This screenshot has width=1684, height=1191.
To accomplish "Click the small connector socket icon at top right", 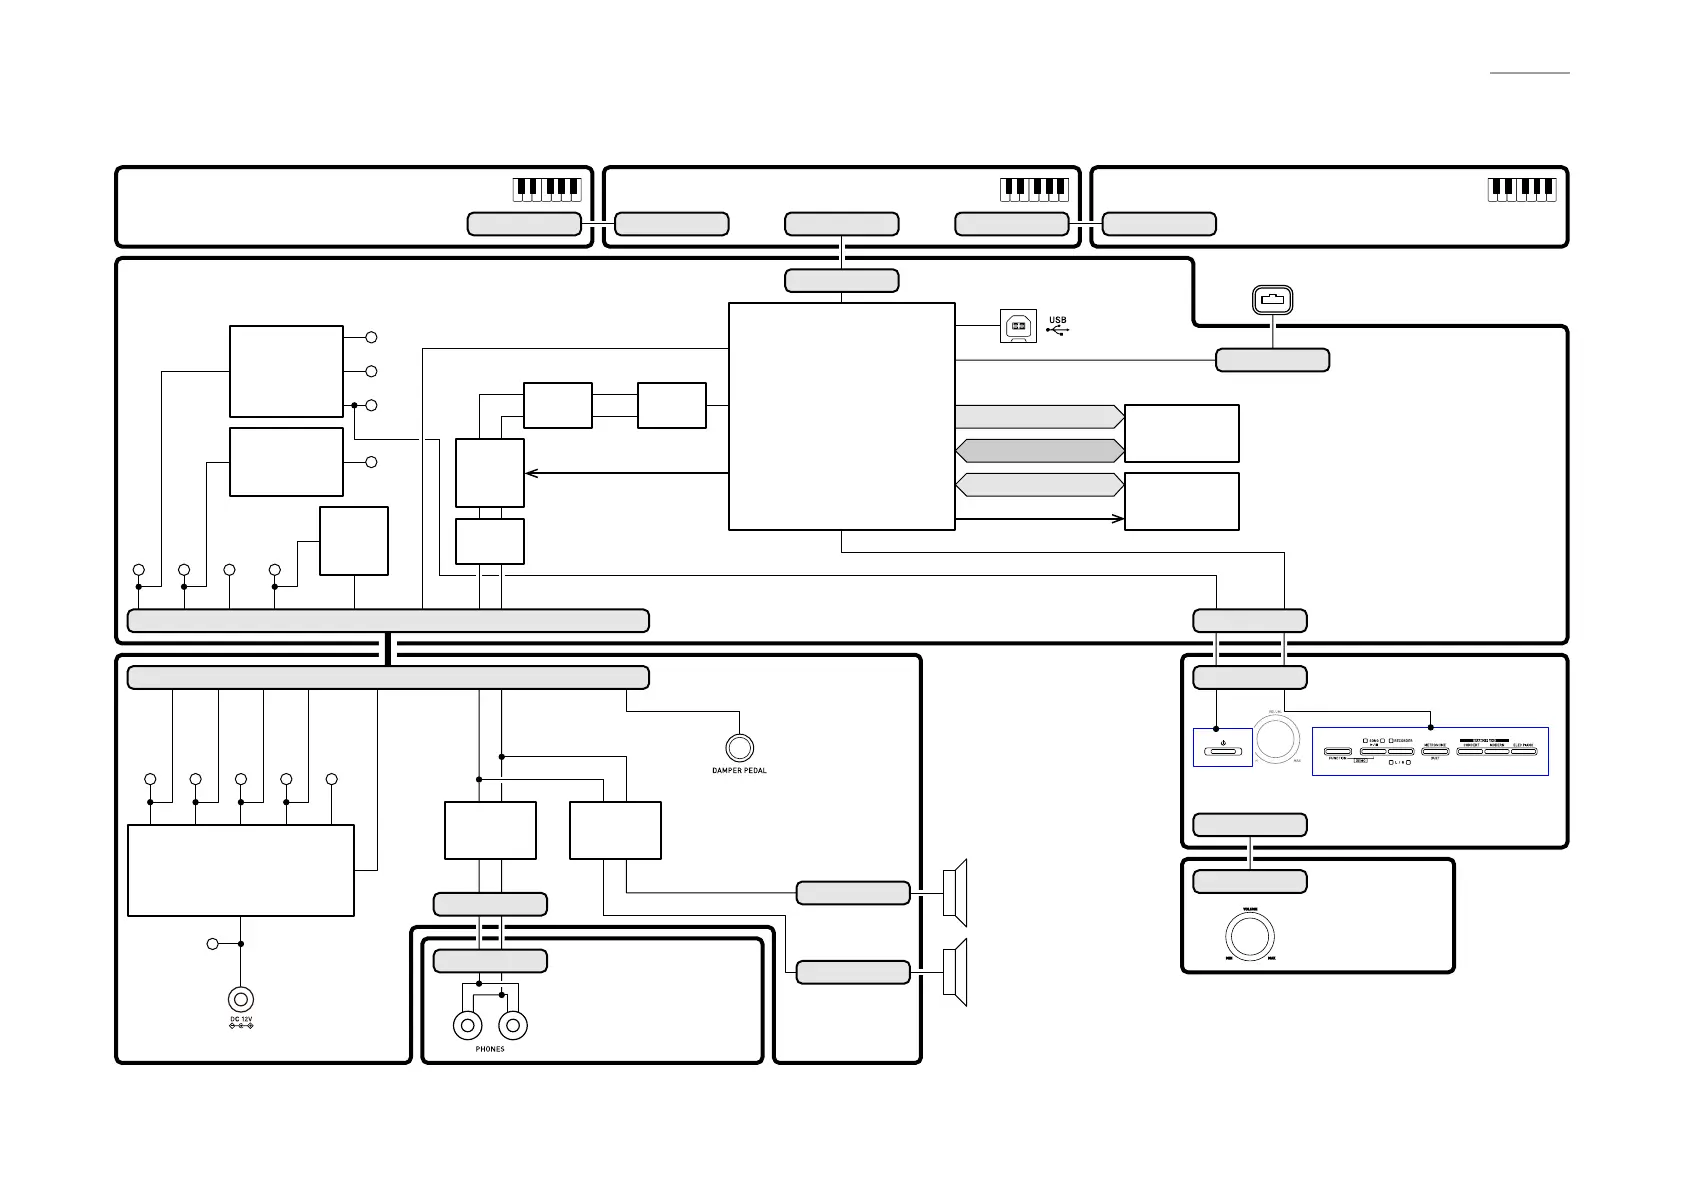I will click(1273, 299).
